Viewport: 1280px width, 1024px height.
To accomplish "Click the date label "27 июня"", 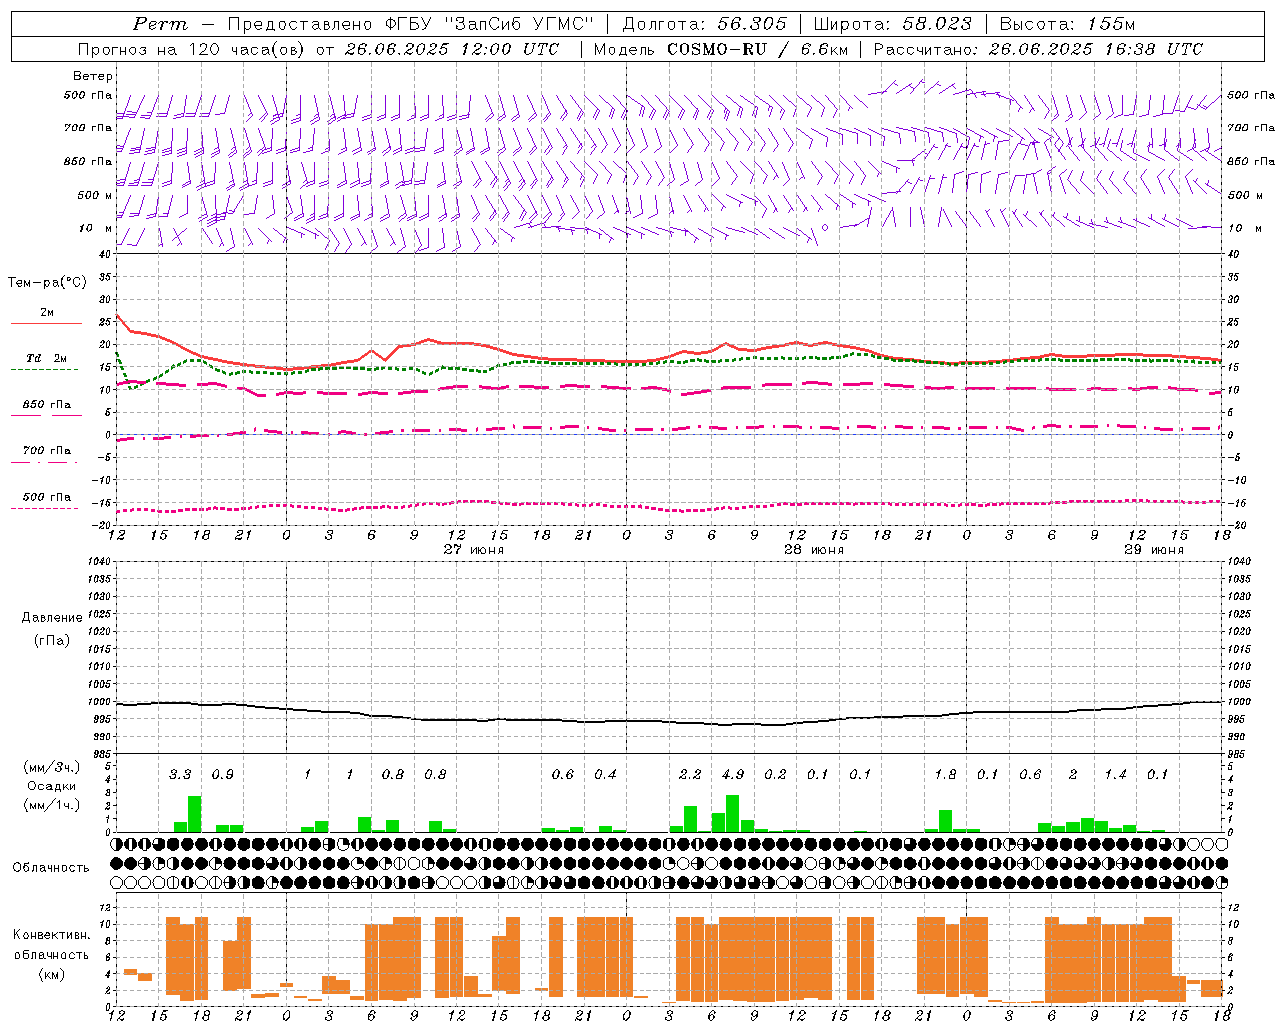I will pos(474,550).
